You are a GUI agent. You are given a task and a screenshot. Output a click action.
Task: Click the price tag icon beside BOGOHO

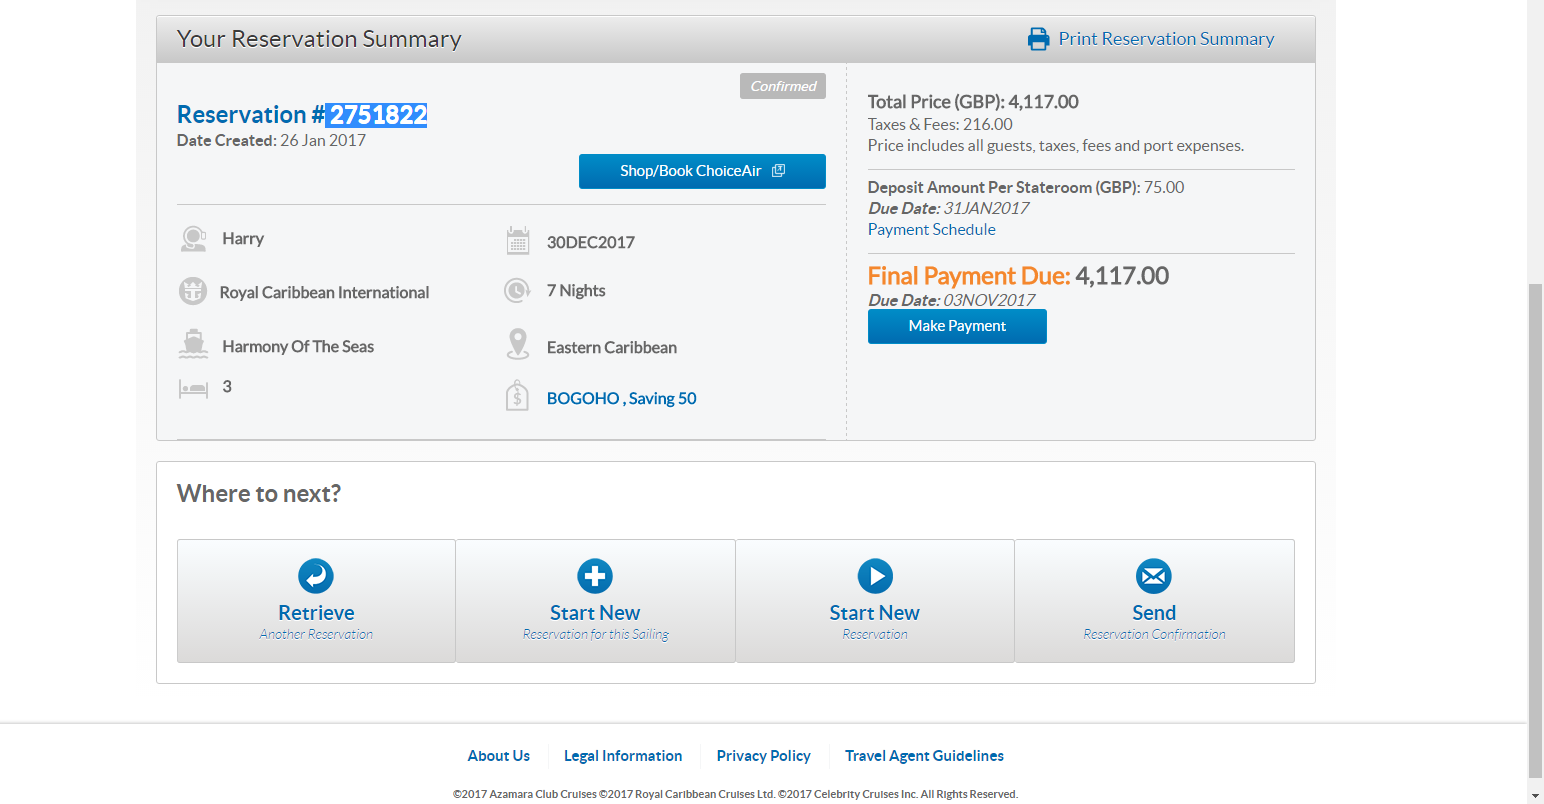tap(517, 396)
